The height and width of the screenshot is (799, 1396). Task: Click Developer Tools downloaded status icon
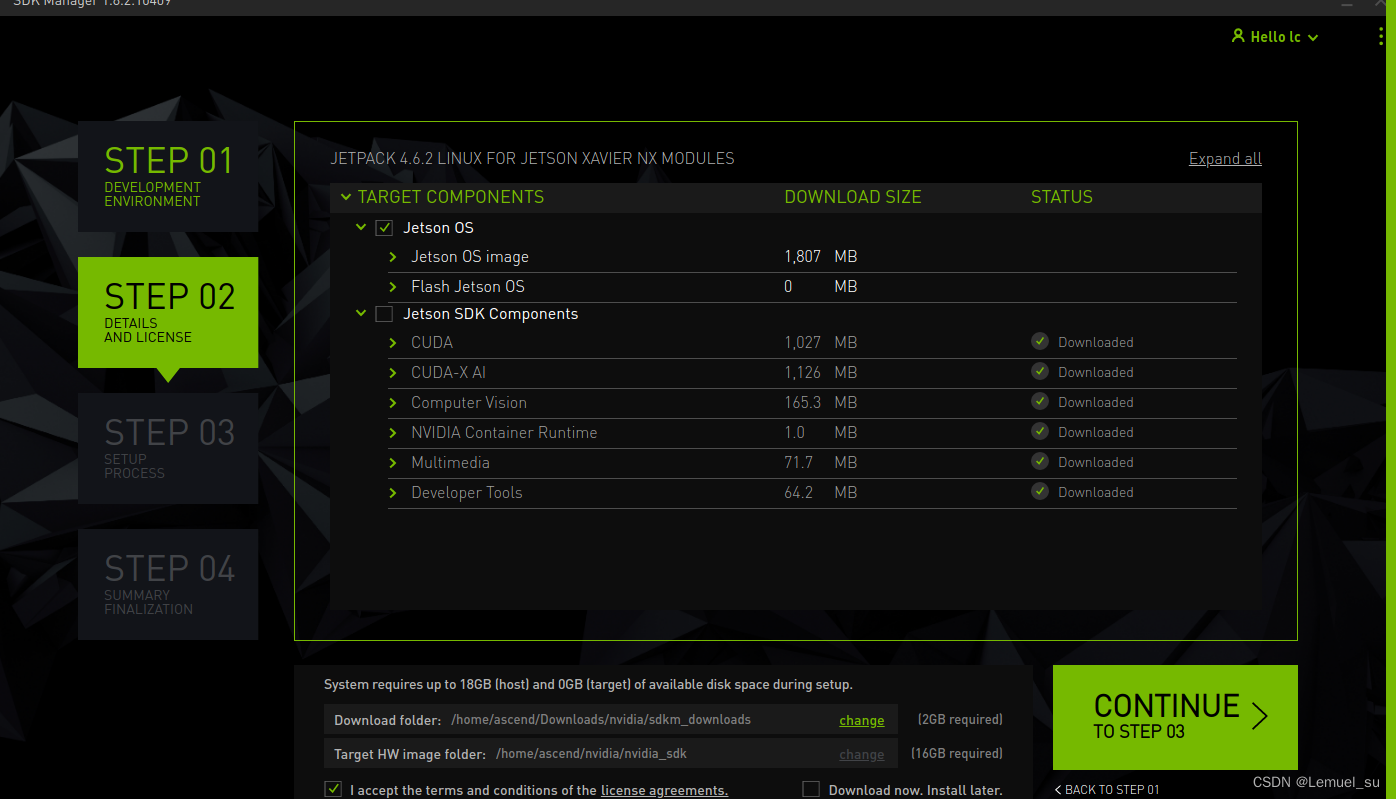coord(1040,491)
